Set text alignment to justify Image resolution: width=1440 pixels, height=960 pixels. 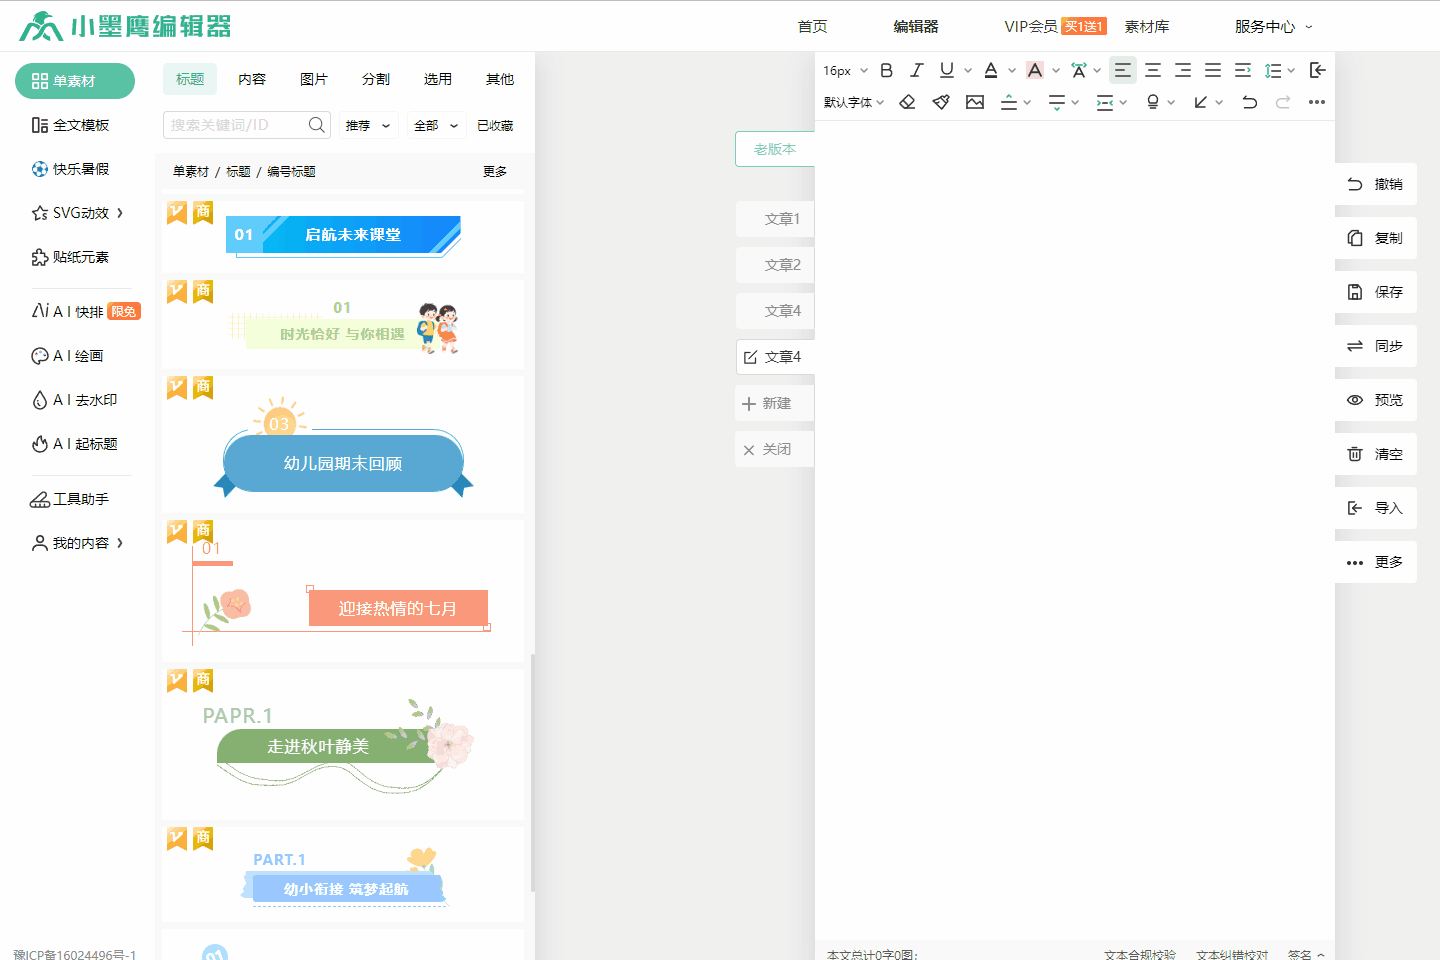coord(1213,70)
